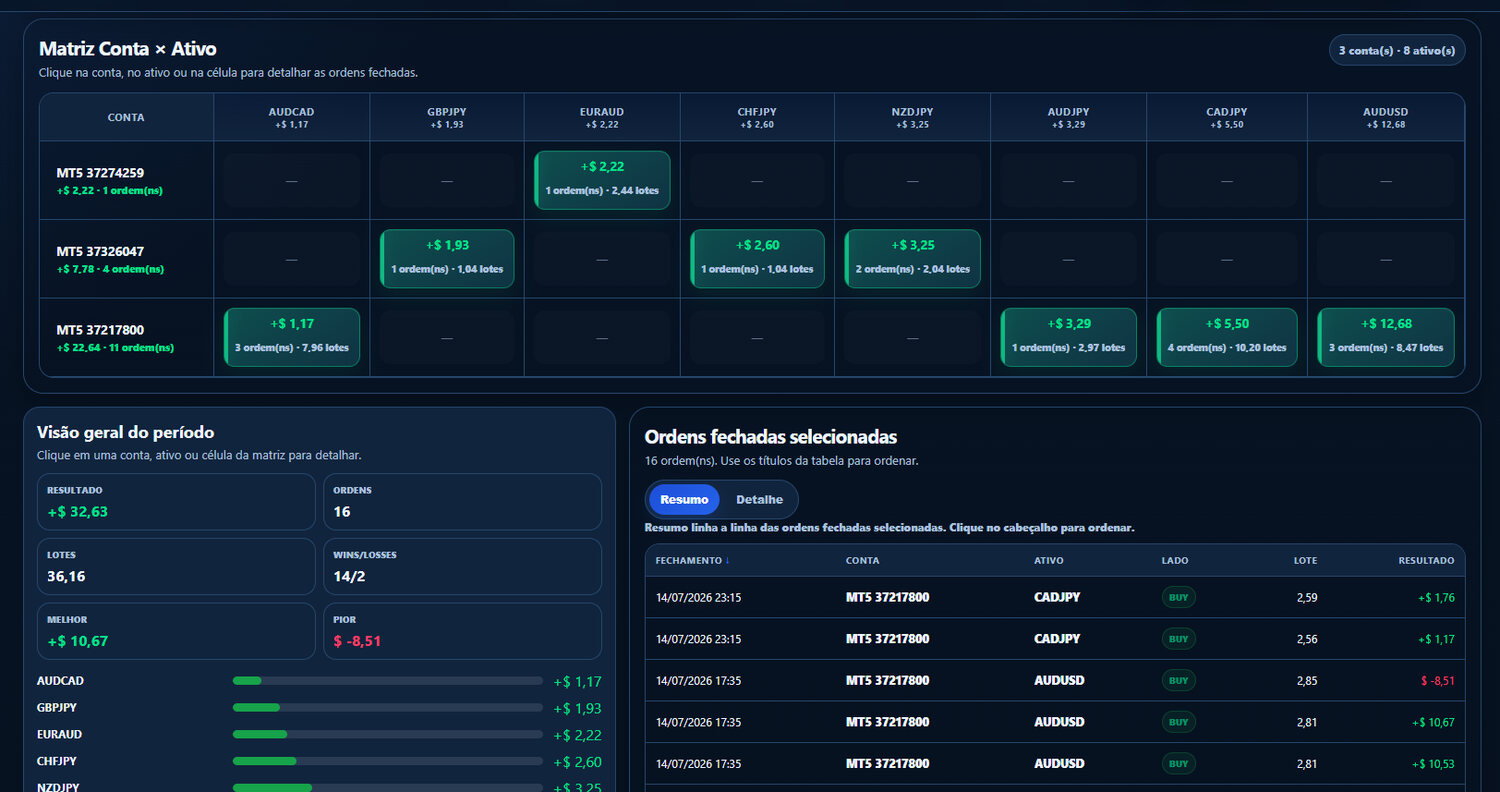Open account MT5 37274259 row
Image resolution: width=1500 pixels, height=792 pixels.
pos(126,180)
